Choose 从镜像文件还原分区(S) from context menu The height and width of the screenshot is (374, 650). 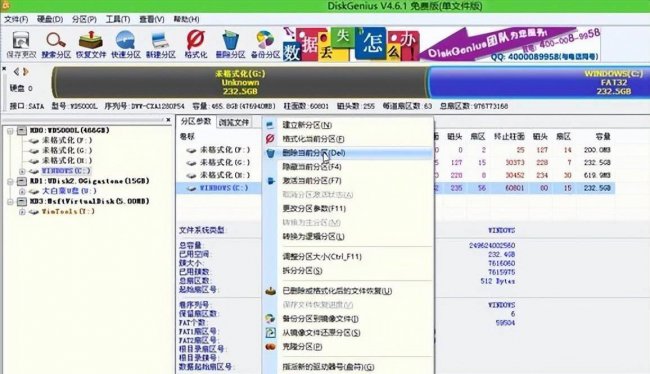(x=348, y=333)
